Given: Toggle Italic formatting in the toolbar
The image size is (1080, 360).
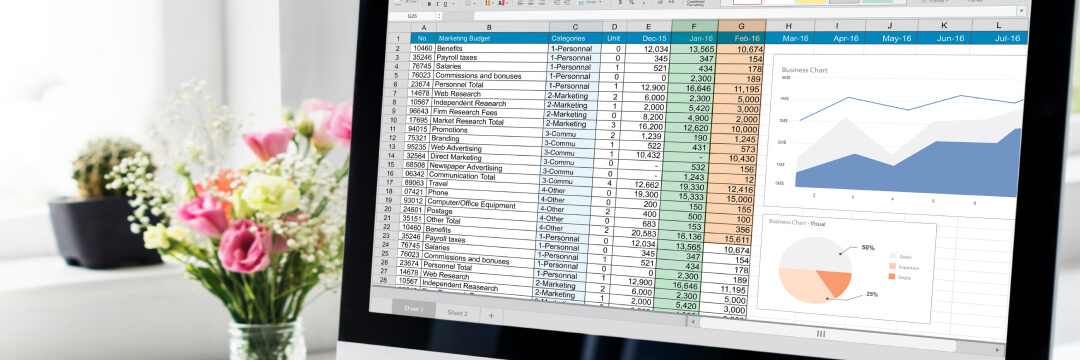Looking at the screenshot, I should 437,3.
